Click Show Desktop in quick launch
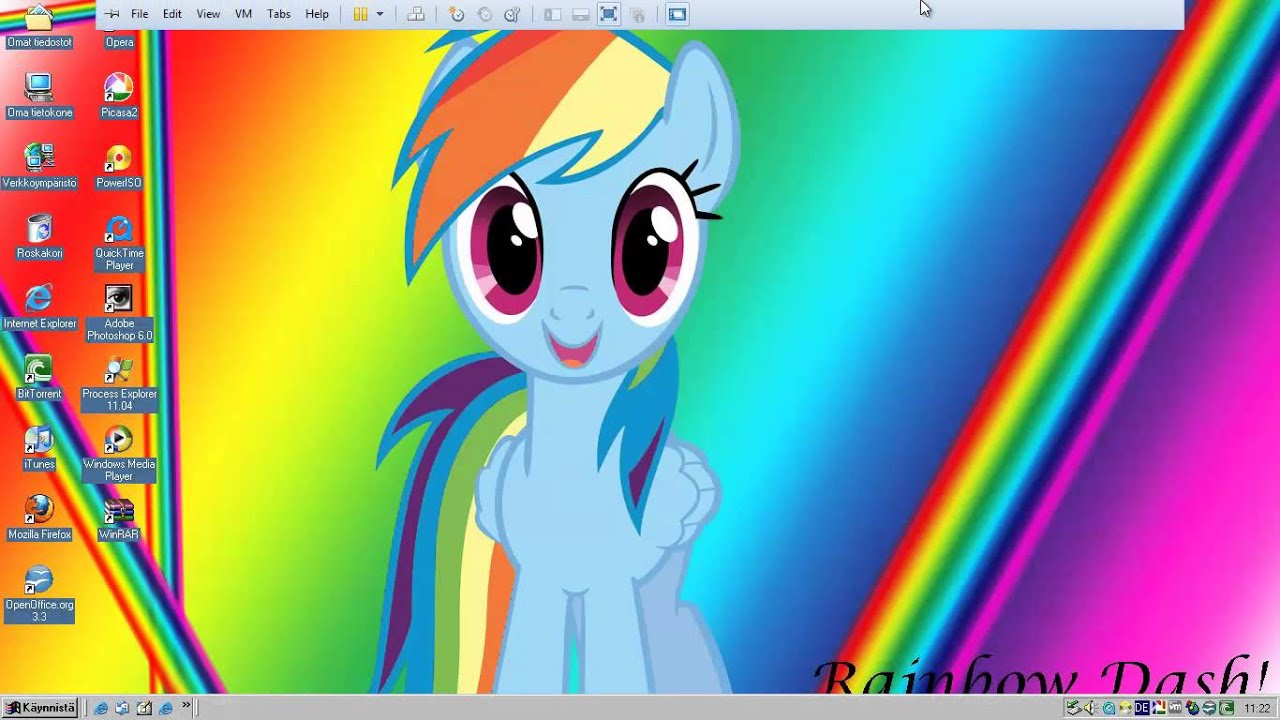 (144, 708)
